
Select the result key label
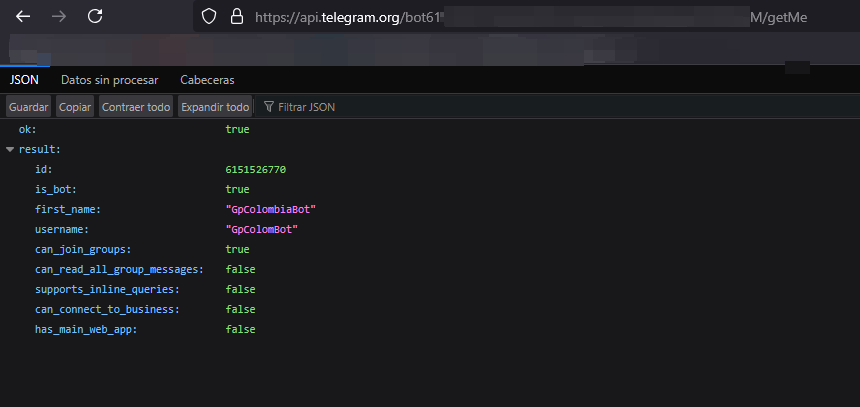[39, 149]
